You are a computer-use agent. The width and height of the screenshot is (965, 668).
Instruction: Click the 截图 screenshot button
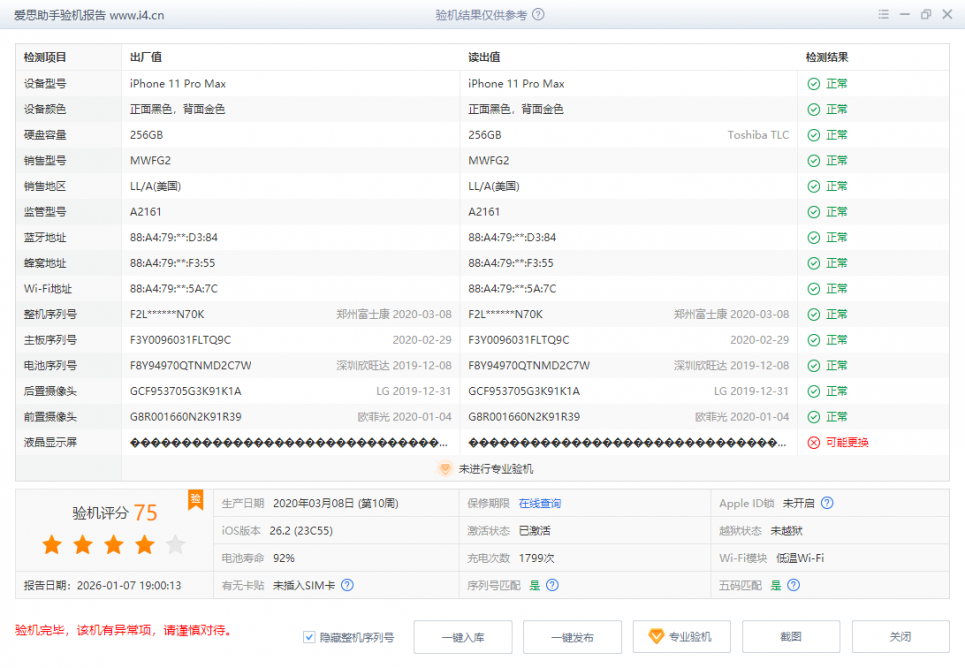click(791, 637)
